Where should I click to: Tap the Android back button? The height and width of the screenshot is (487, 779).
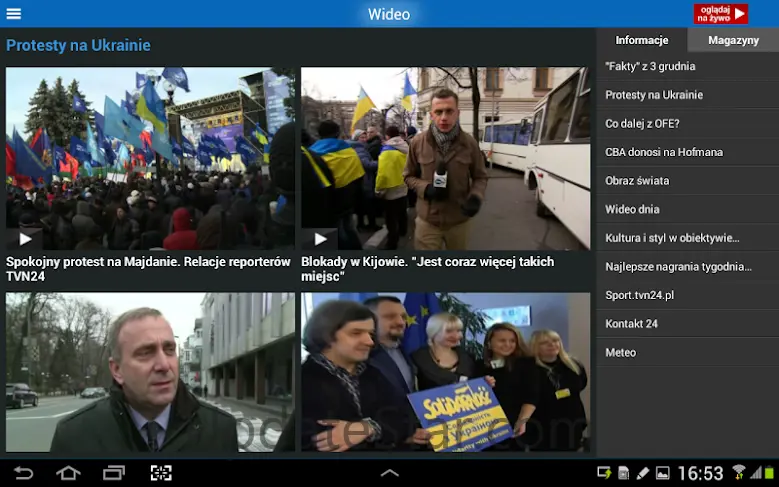(x=23, y=473)
